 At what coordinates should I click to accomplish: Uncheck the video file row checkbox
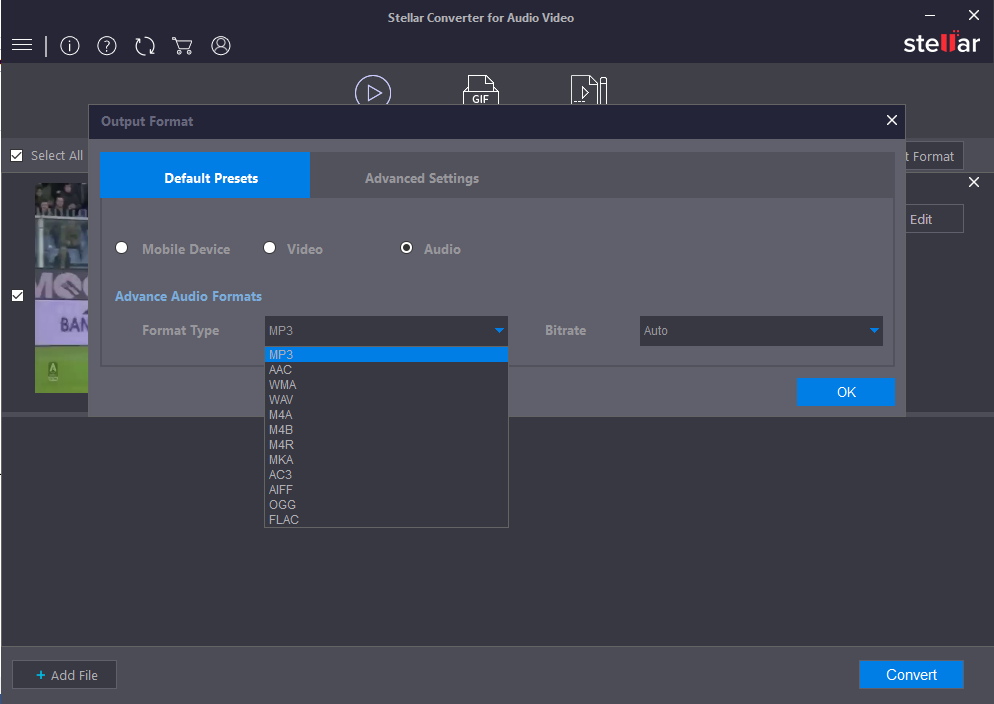click(x=18, y=295)
